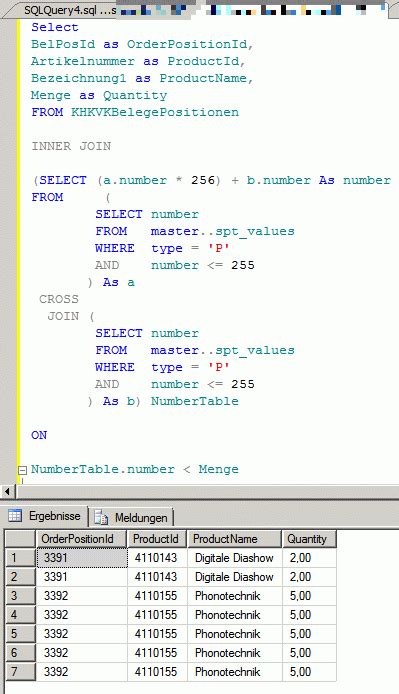Select result row 4 header
The height and width of the screenshot is (694, 399).
[20, 615]
